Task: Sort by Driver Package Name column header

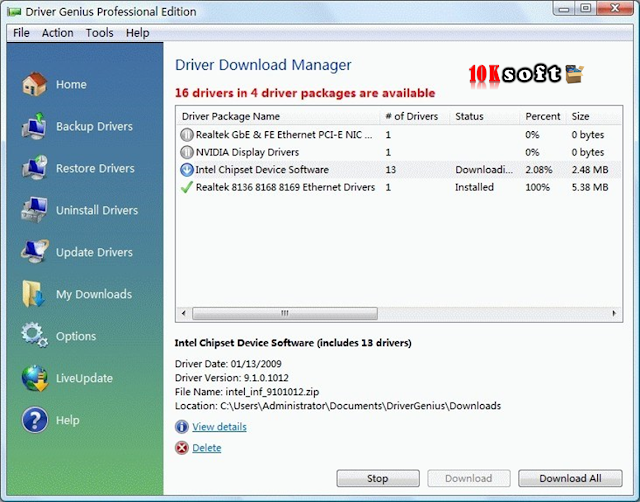Action: (278, 116)
